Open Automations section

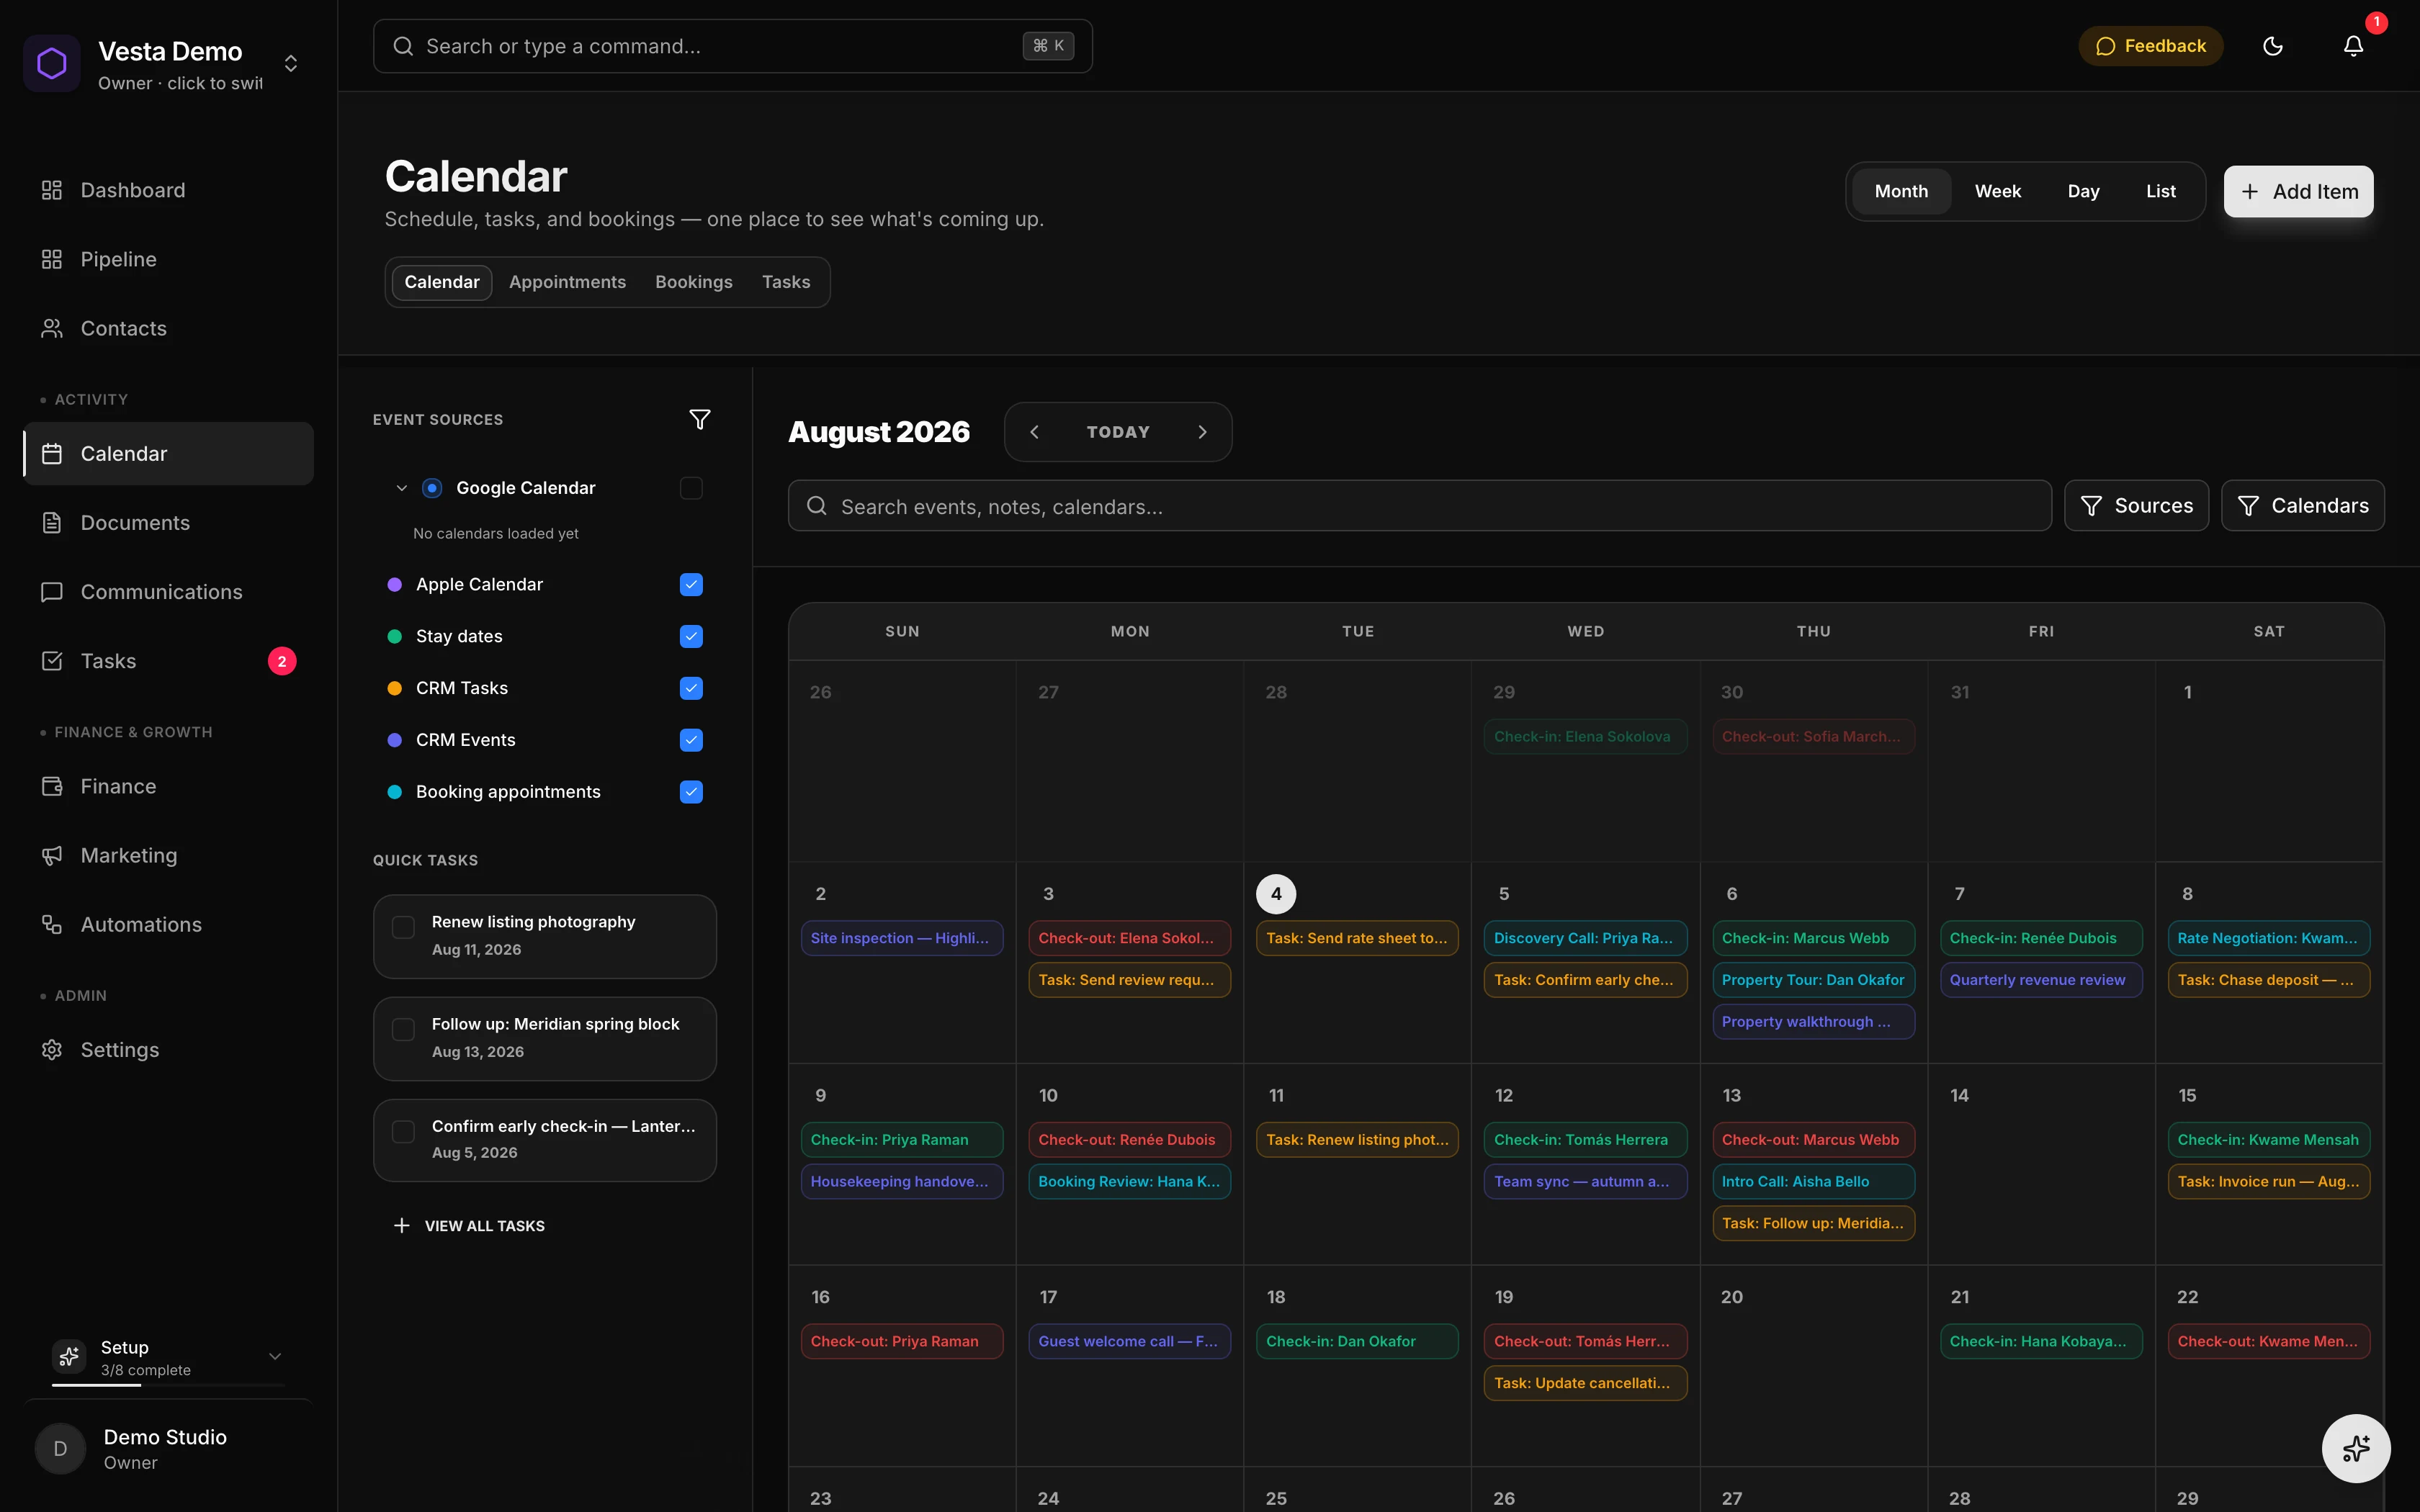coord(168,925)
